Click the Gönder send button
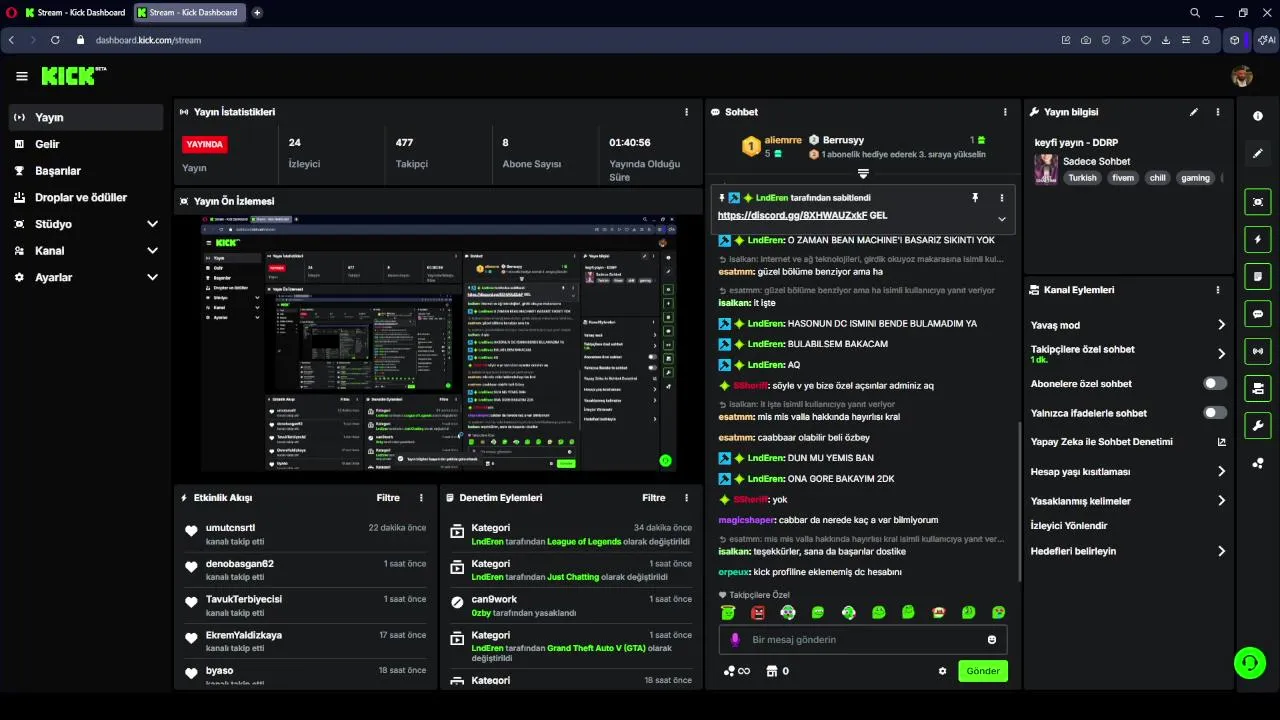The image size is (1280, 720). [983, 671]
